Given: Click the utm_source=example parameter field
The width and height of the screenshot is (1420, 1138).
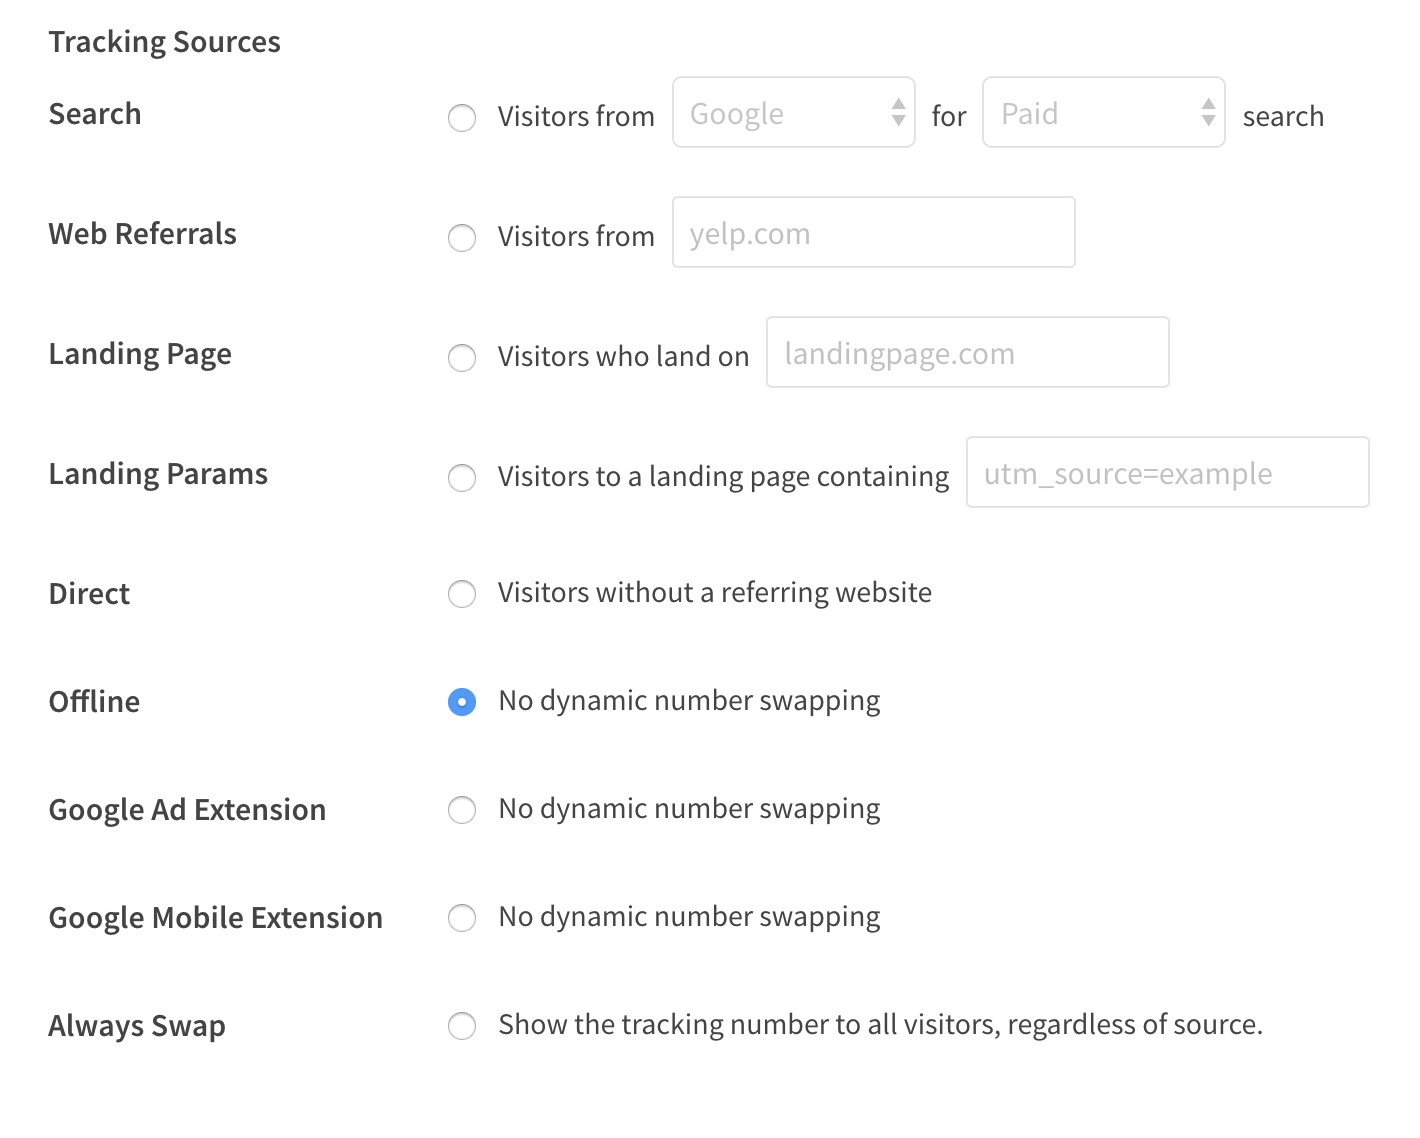Looking at the screenshot, I should (1167, 472).
